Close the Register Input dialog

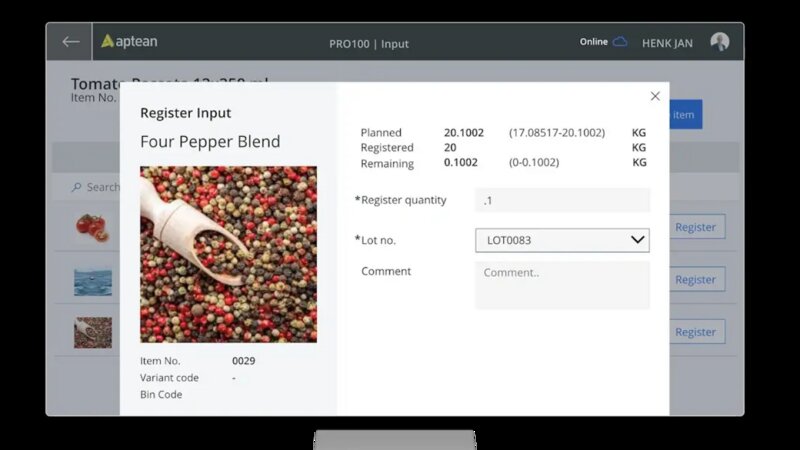click(655, 96)
